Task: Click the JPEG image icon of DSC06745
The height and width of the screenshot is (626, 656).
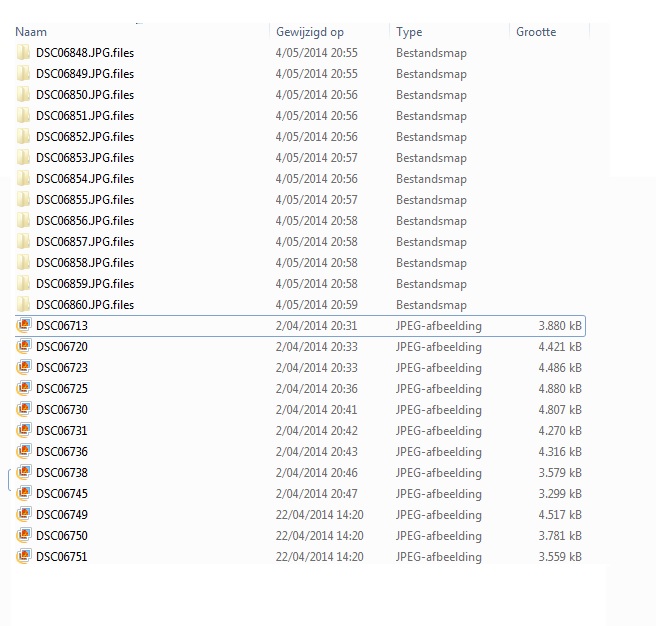Action: (x=24, y=493)
